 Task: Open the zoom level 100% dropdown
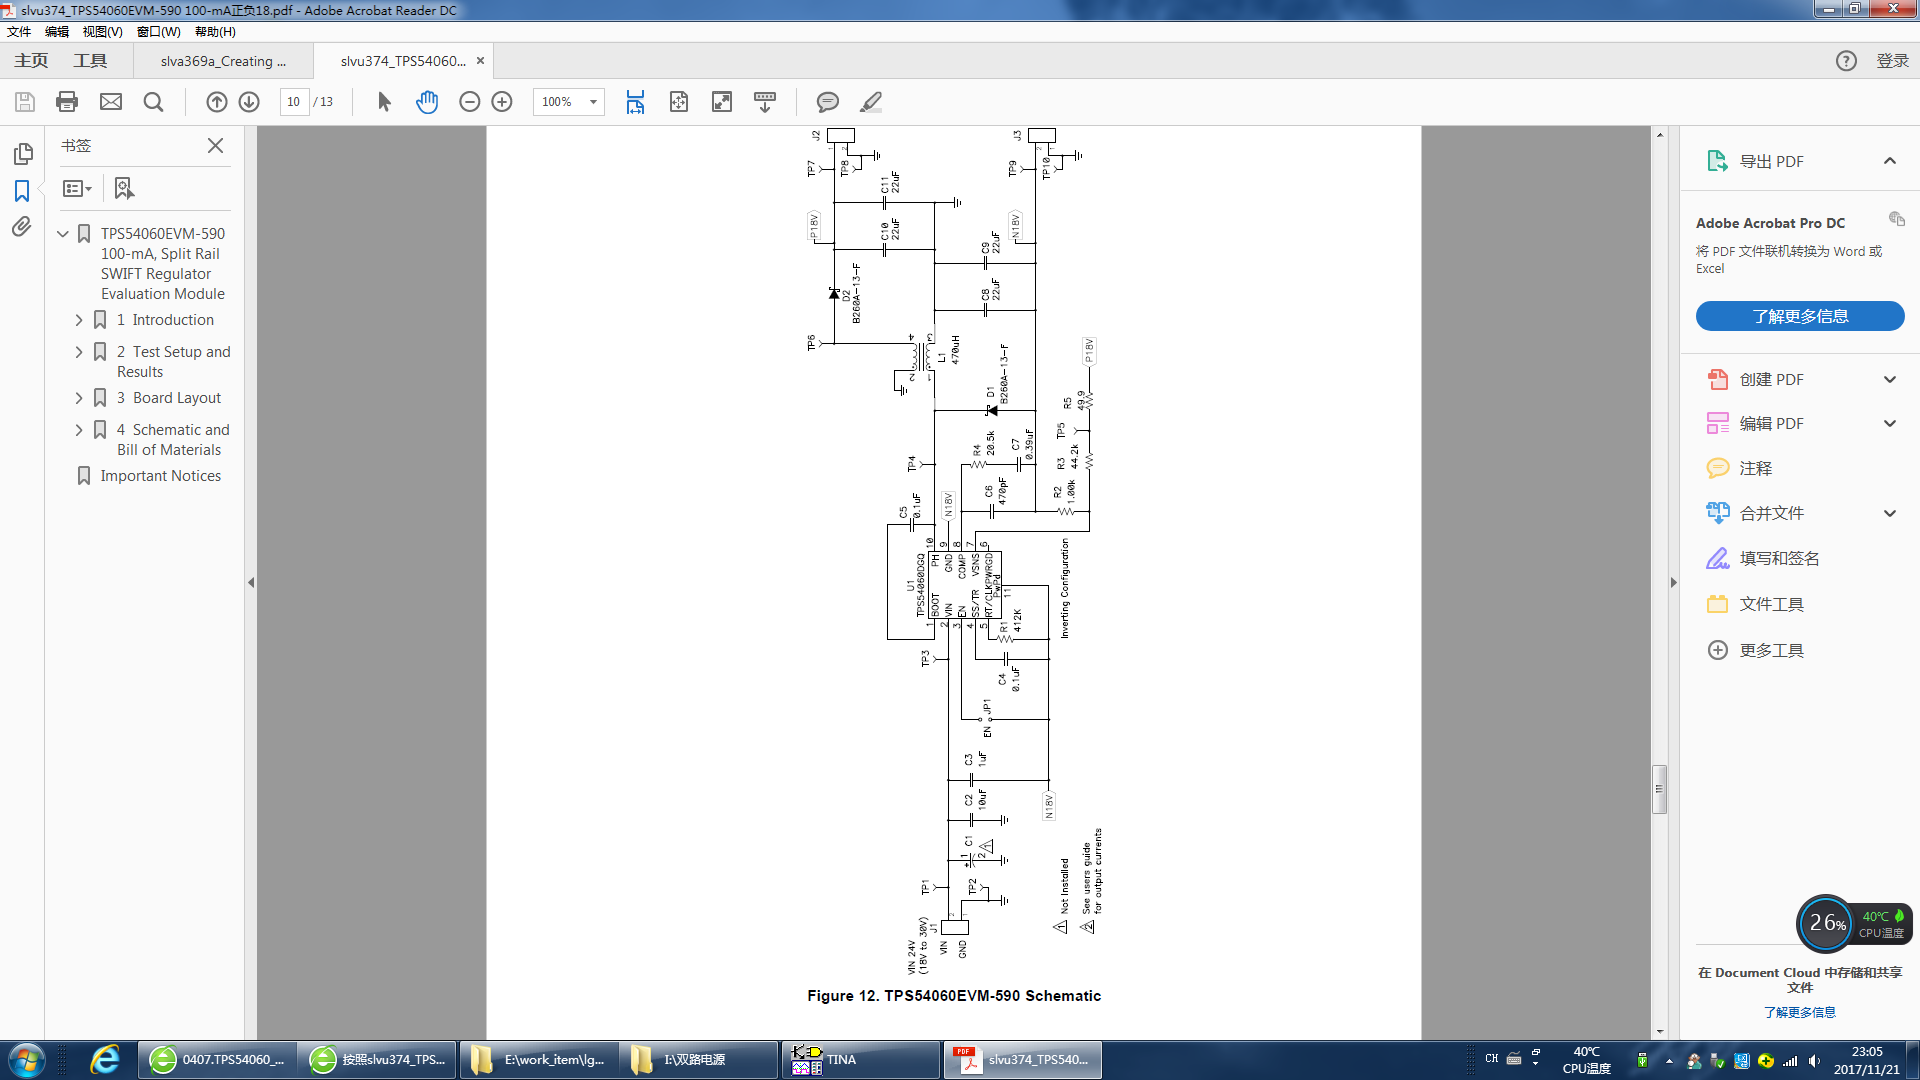pos(593,102)
